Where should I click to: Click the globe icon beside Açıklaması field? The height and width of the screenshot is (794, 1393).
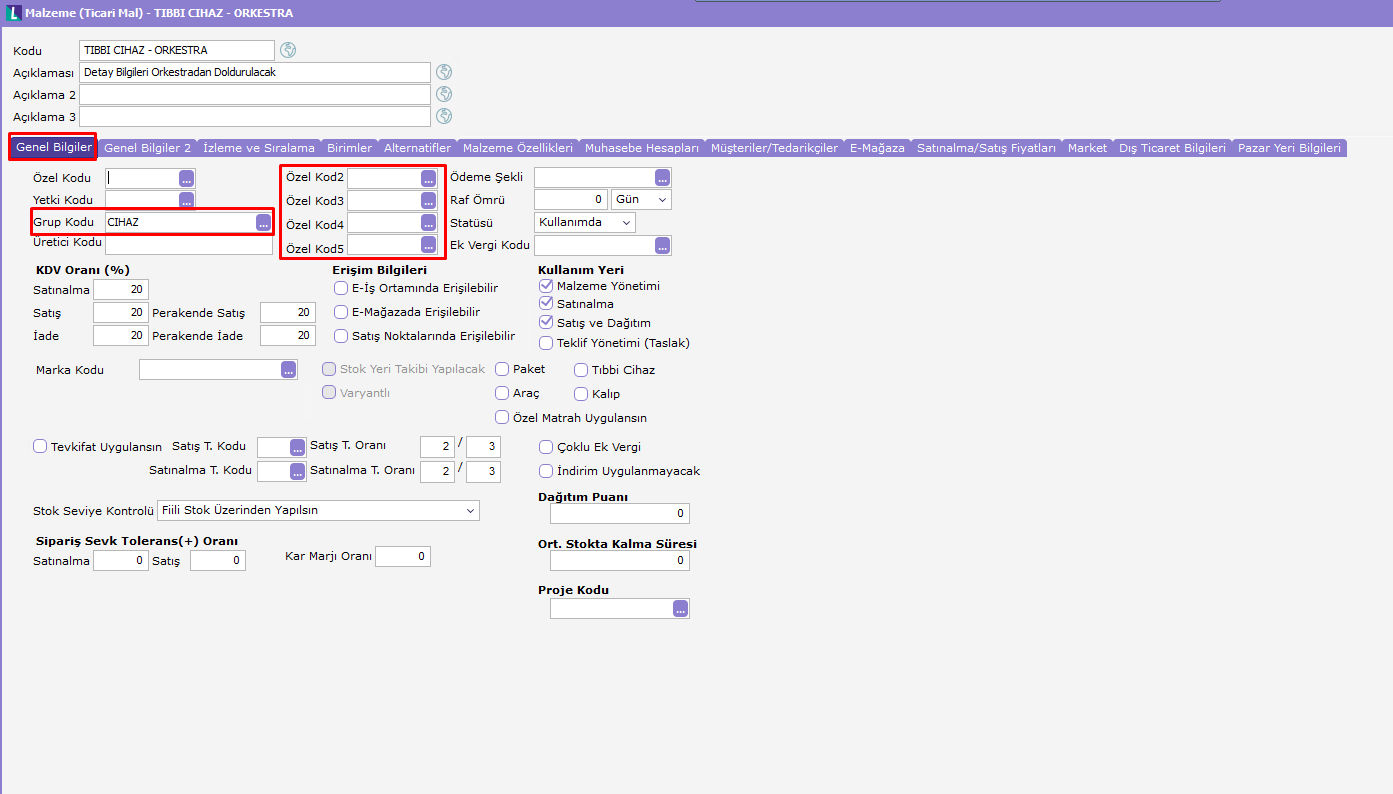click(444, 72)
